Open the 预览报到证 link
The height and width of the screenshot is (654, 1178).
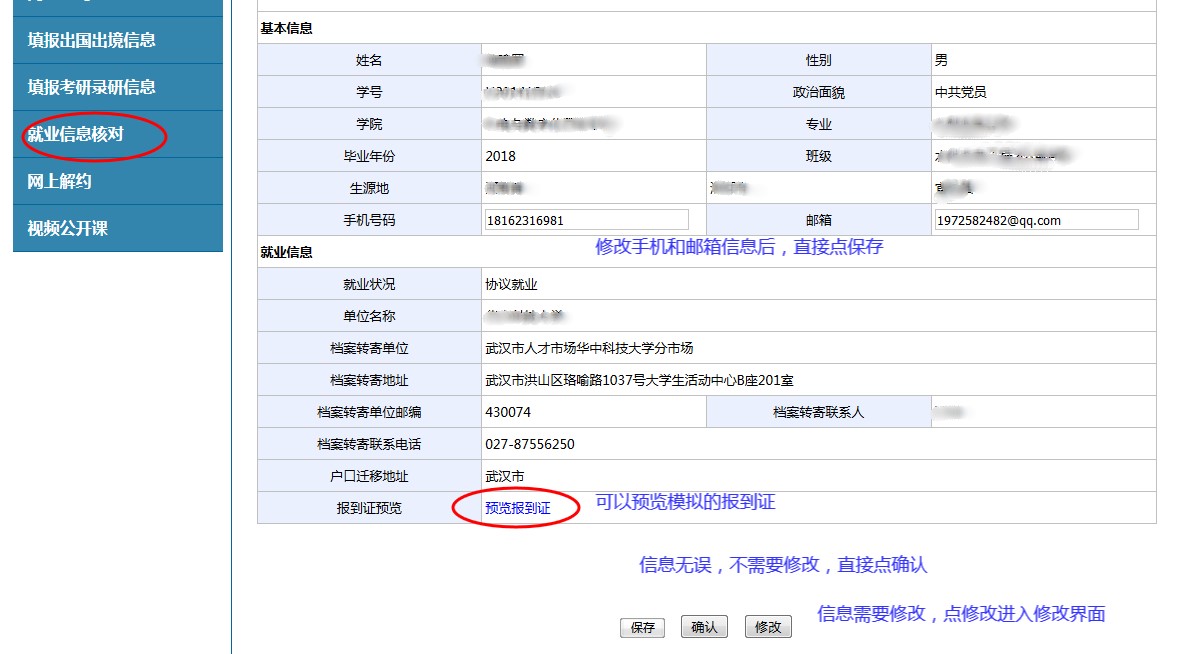pos(517,508)
